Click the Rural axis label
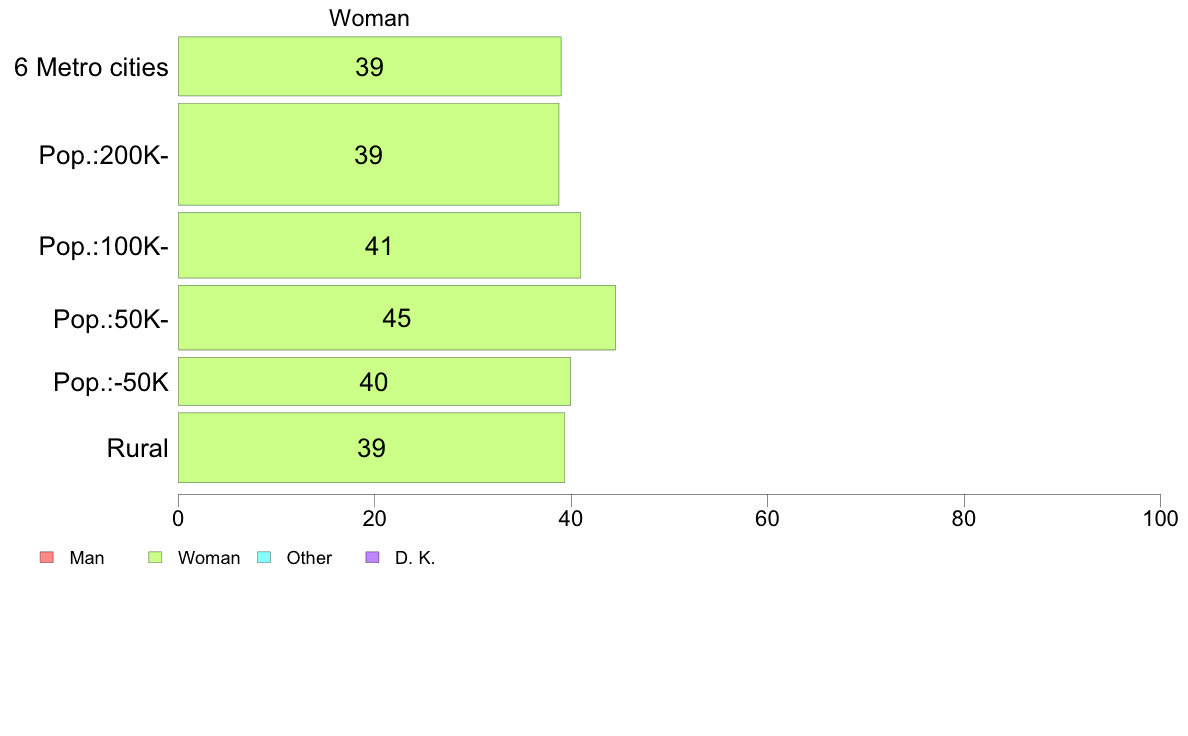The width and height of the screenshot is (1188, 736). 137,448
